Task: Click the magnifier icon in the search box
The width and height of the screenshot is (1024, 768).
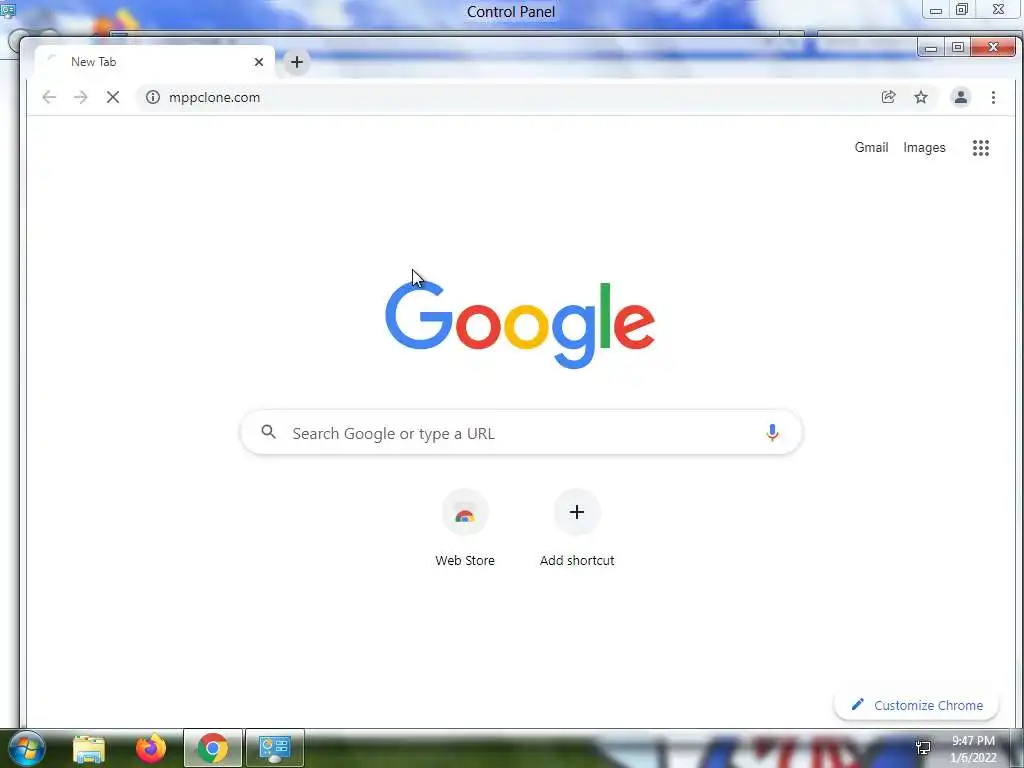Action: [x=268, y=432]
